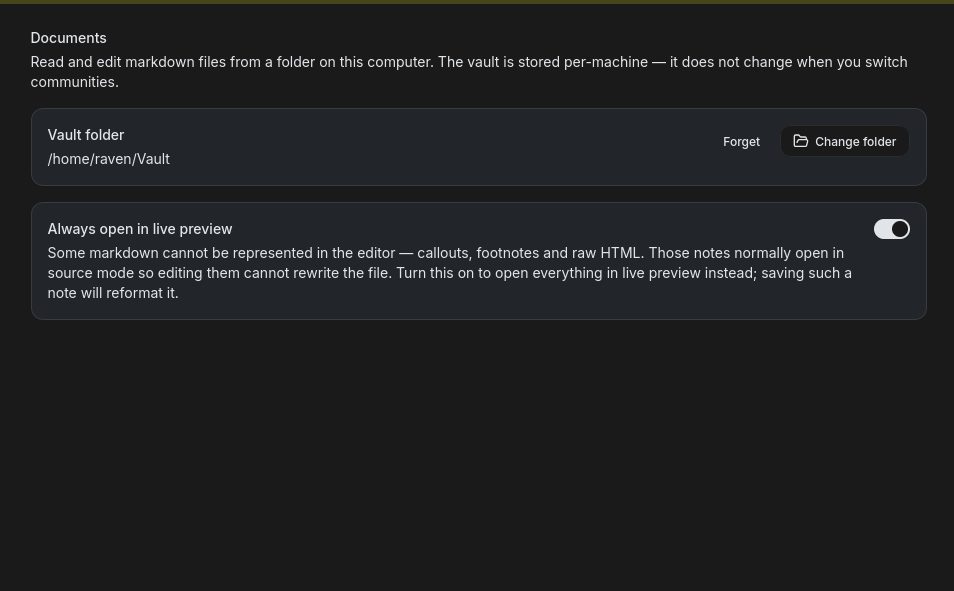Click the open-folder icon beside Change folder
The width and height of the screenshot is (954, 591).
pos(801,141)
